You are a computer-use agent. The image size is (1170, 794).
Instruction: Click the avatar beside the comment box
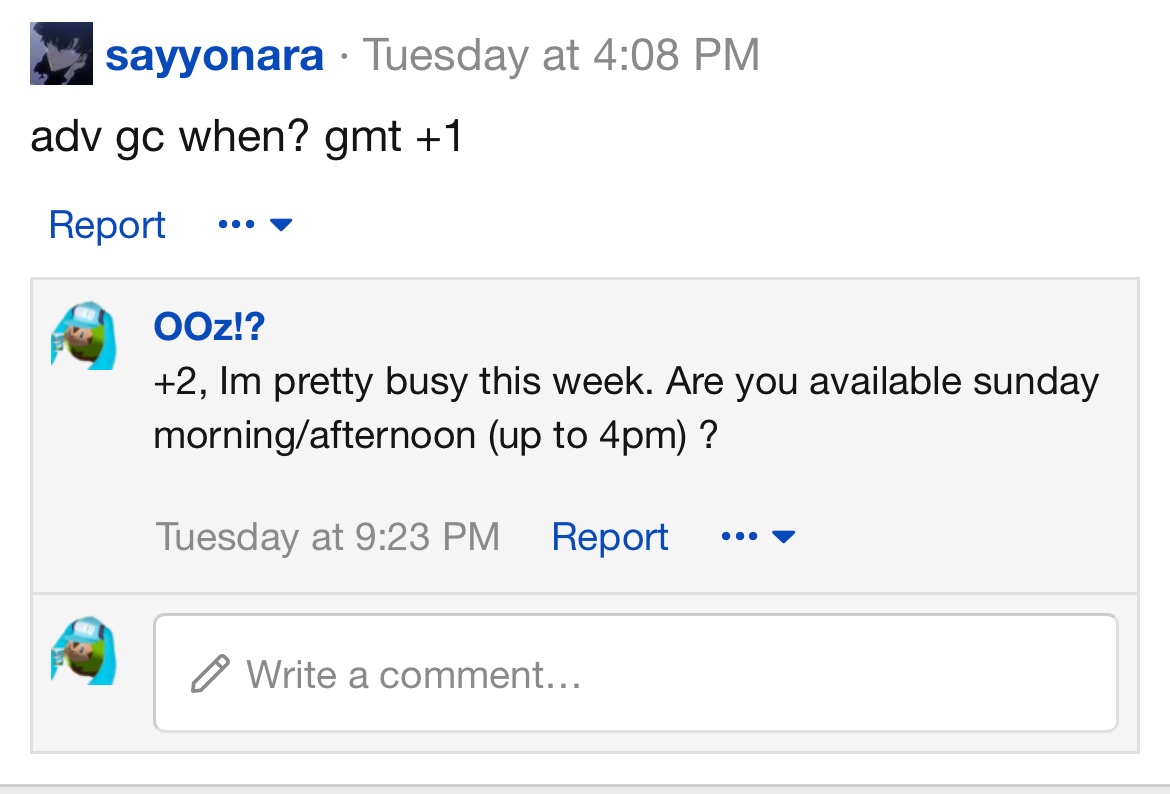coord(84,651)
